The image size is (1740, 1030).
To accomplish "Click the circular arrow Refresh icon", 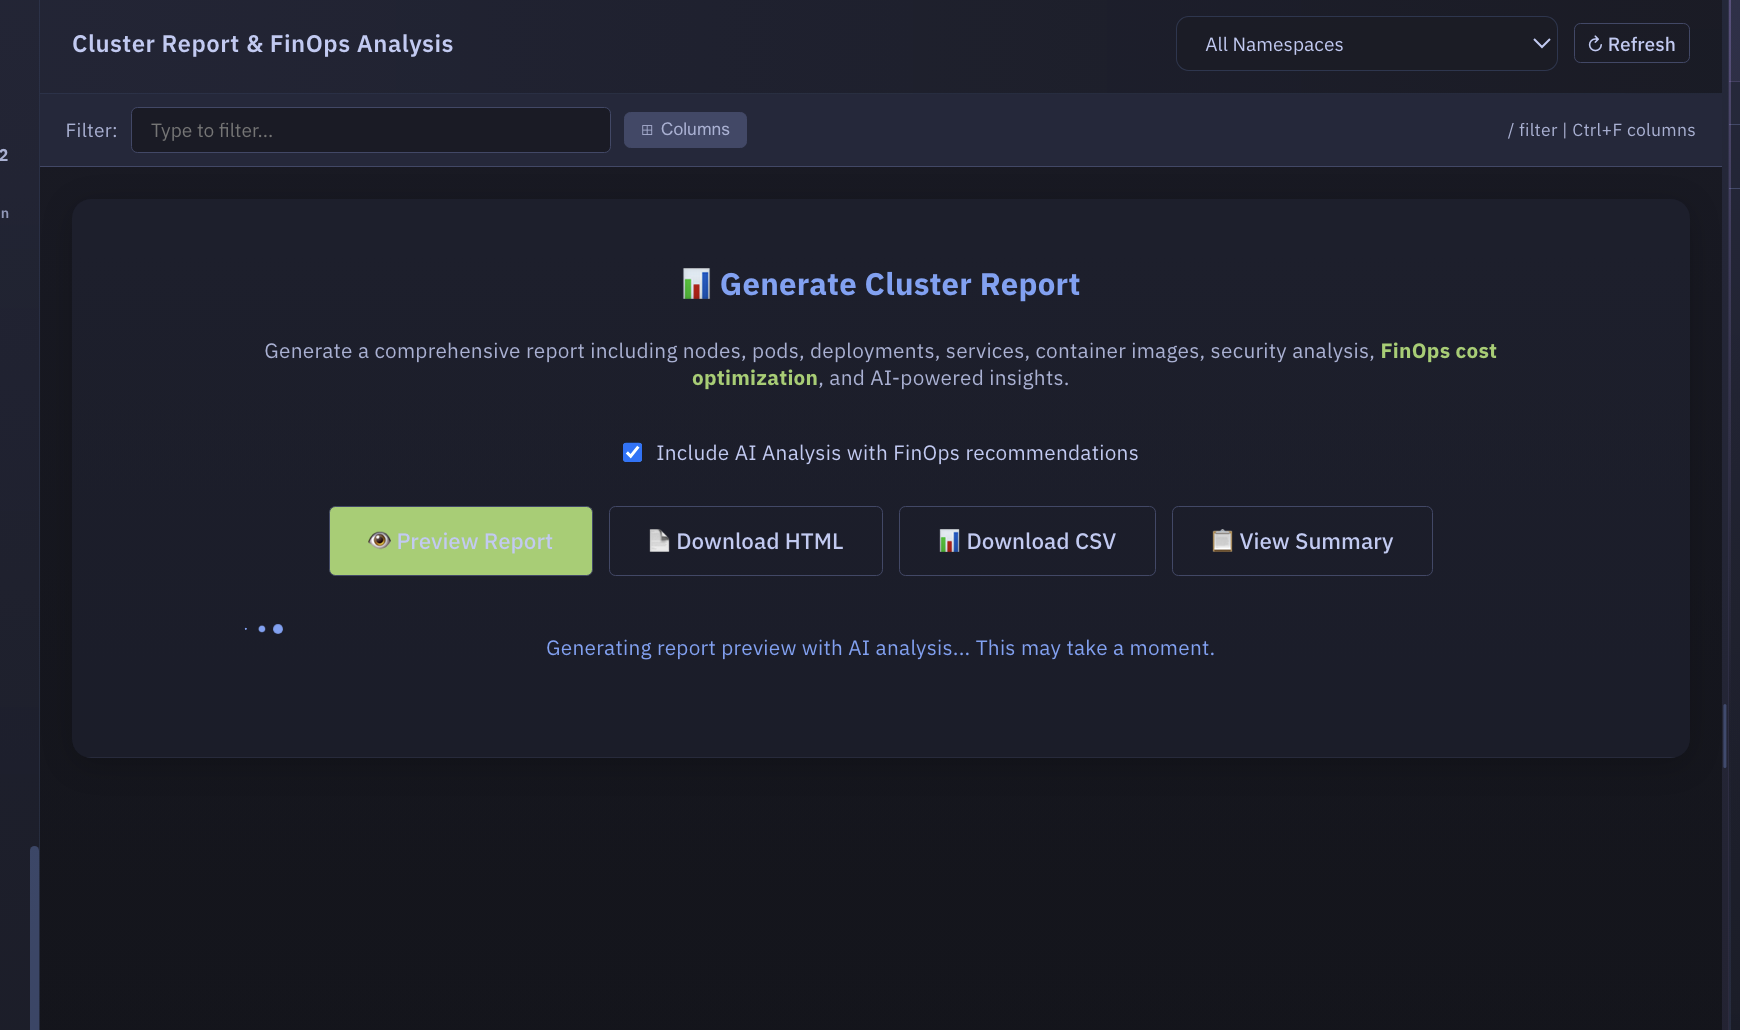I will point(1595,44).
